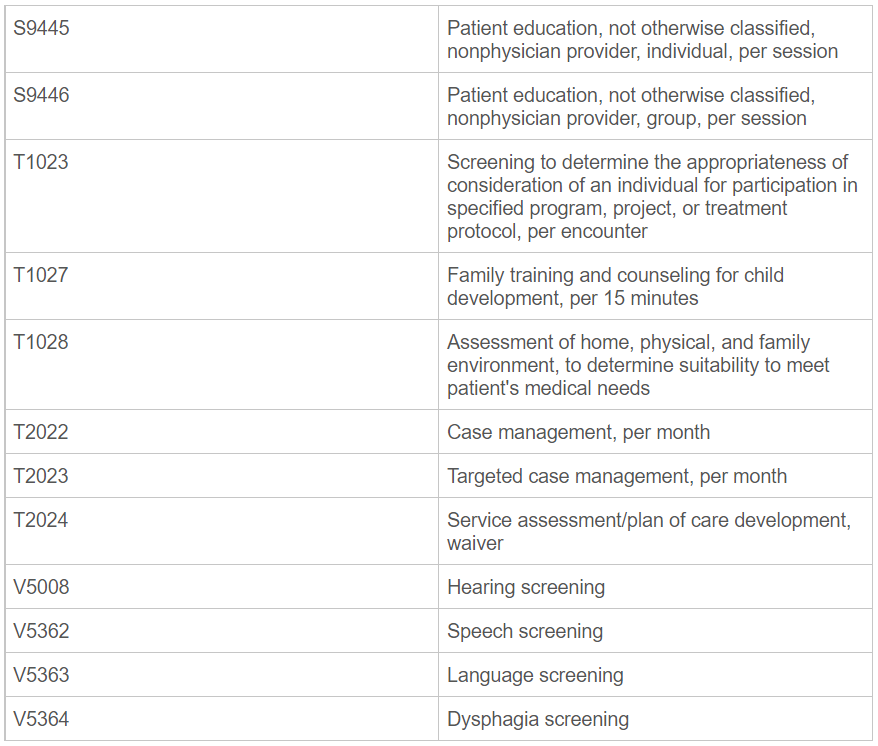Click the Hearing screening description
The height and width of the screenshot is (746, 878).
[526, 588]
